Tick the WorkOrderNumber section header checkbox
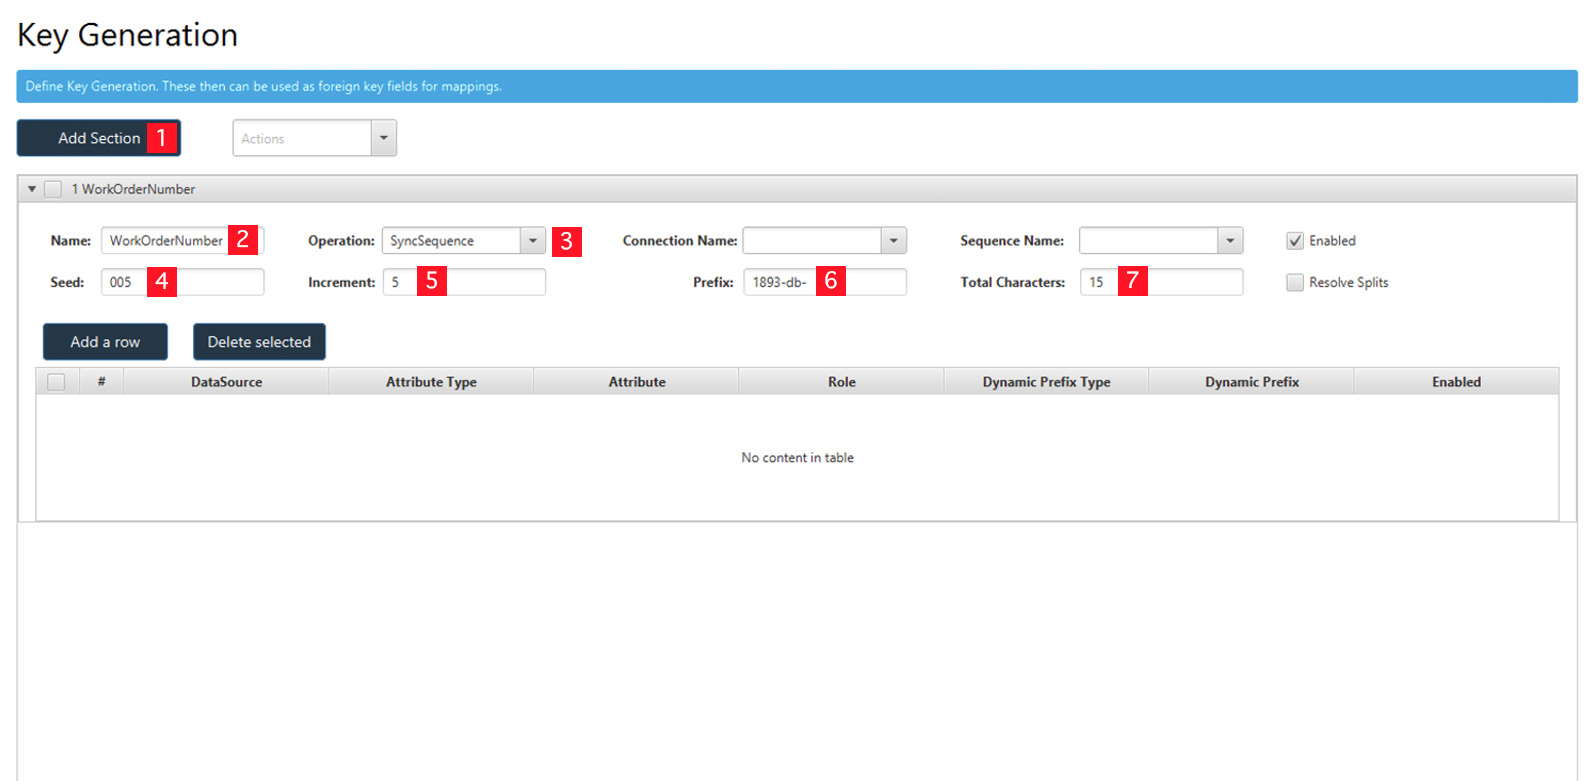Image resolution: width=1594 pixels, height=781 pixels. pos(53,189)
